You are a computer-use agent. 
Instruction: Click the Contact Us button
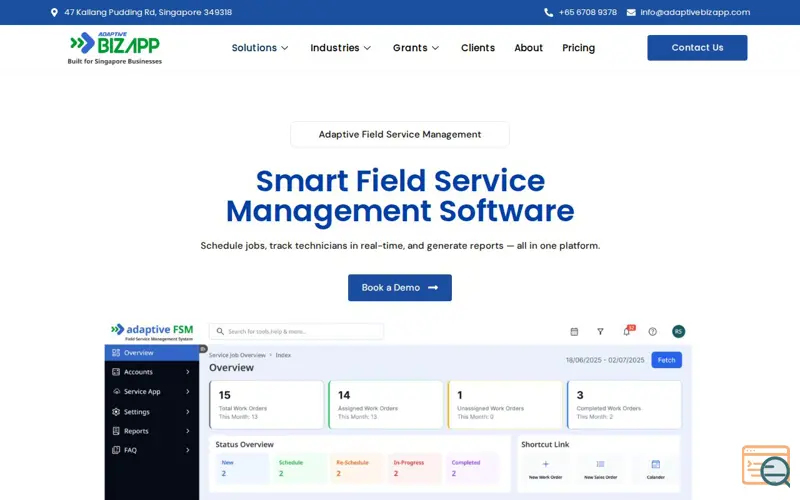click(x=697, y=47)
